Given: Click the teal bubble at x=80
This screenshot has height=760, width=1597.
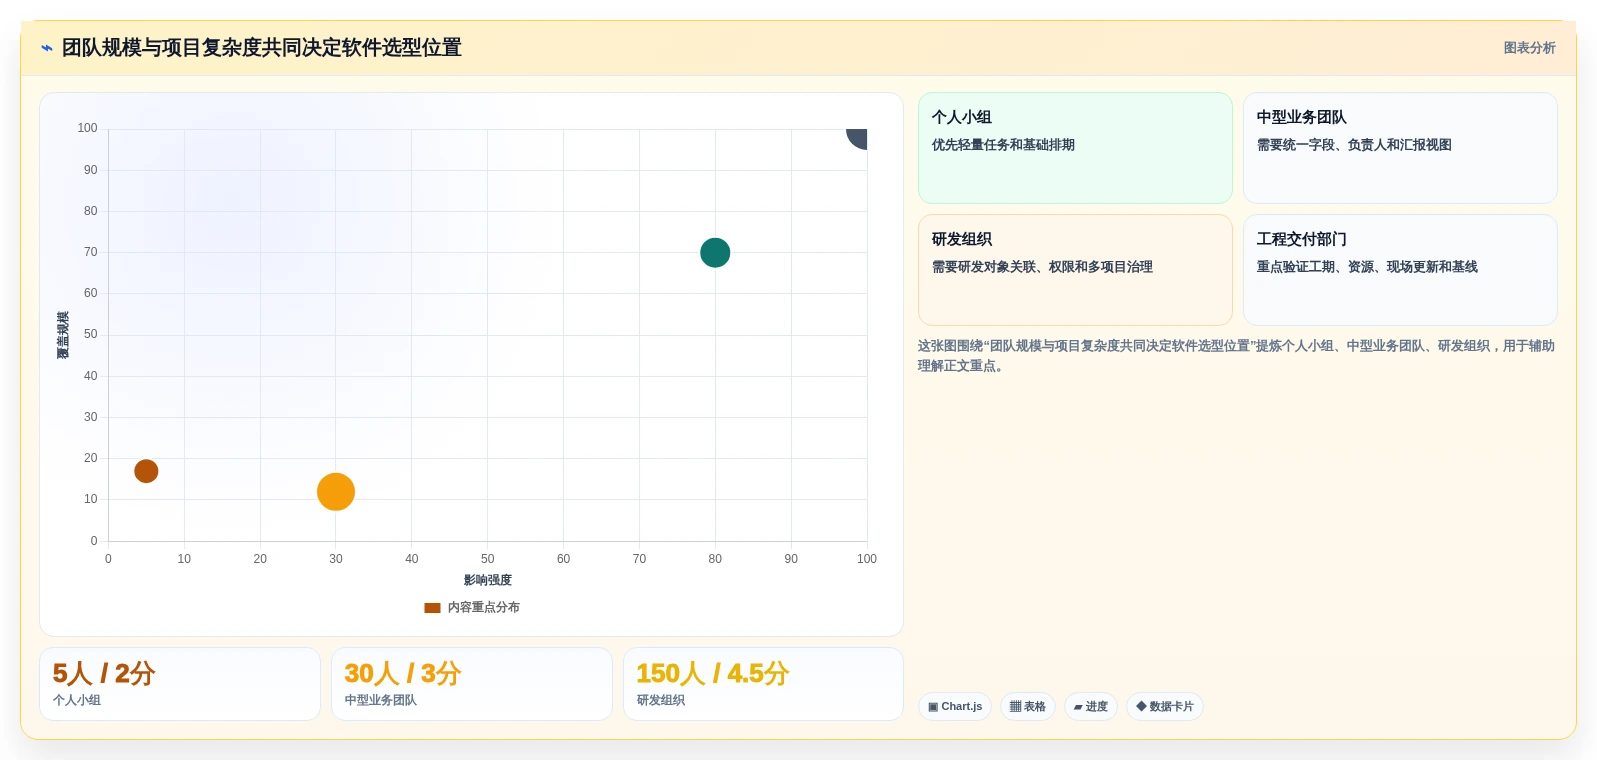Looking at the screenshot, I should pyautogui.click(x=715, y=253).
